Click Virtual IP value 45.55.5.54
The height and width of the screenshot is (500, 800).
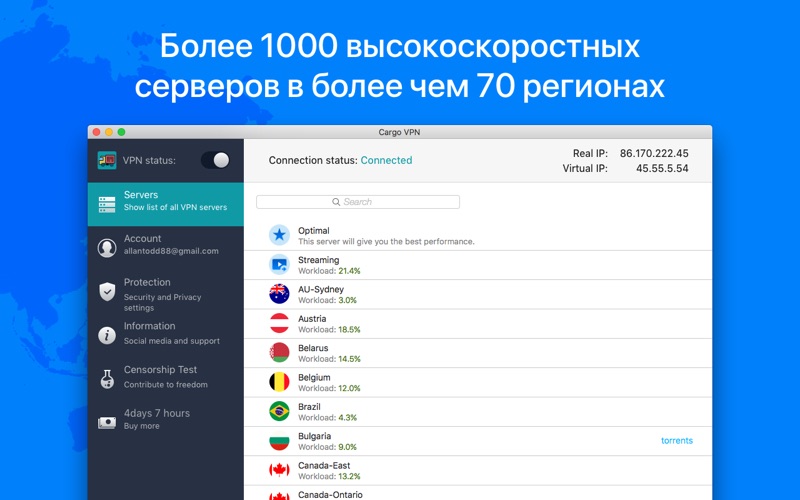pyautogui.click(x=662, y=168)
